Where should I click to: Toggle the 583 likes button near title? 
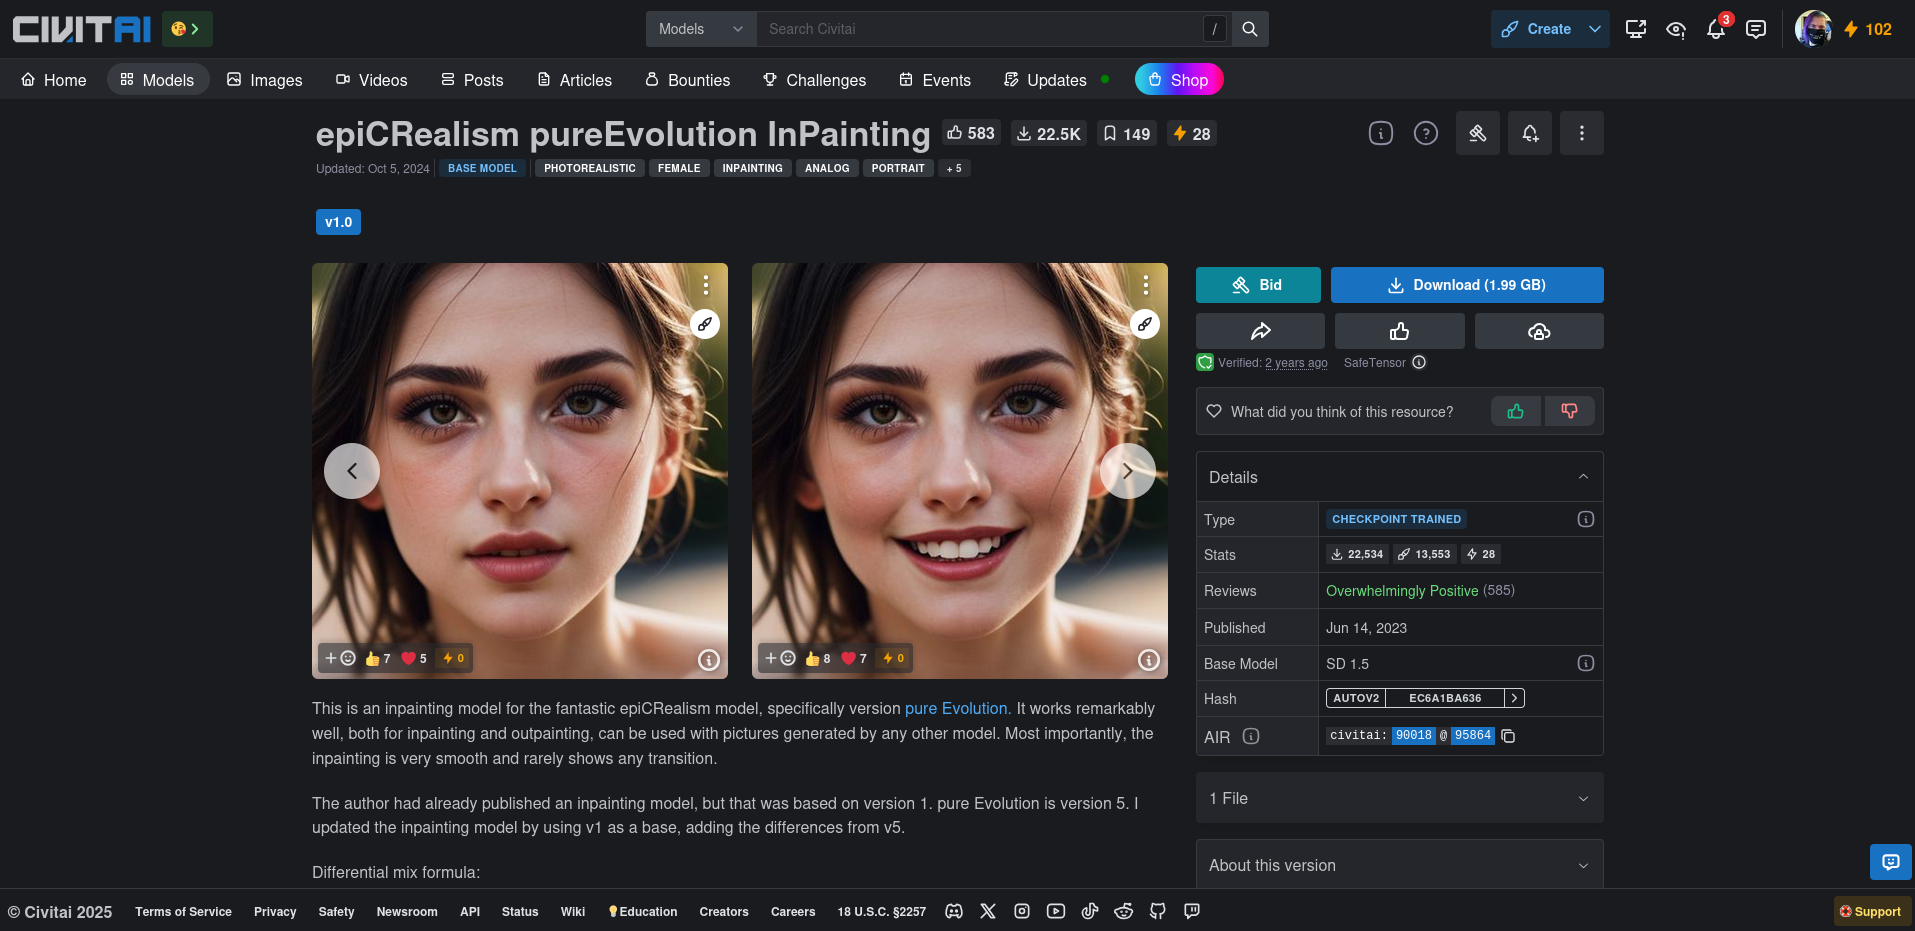click(x=971, y=133)
